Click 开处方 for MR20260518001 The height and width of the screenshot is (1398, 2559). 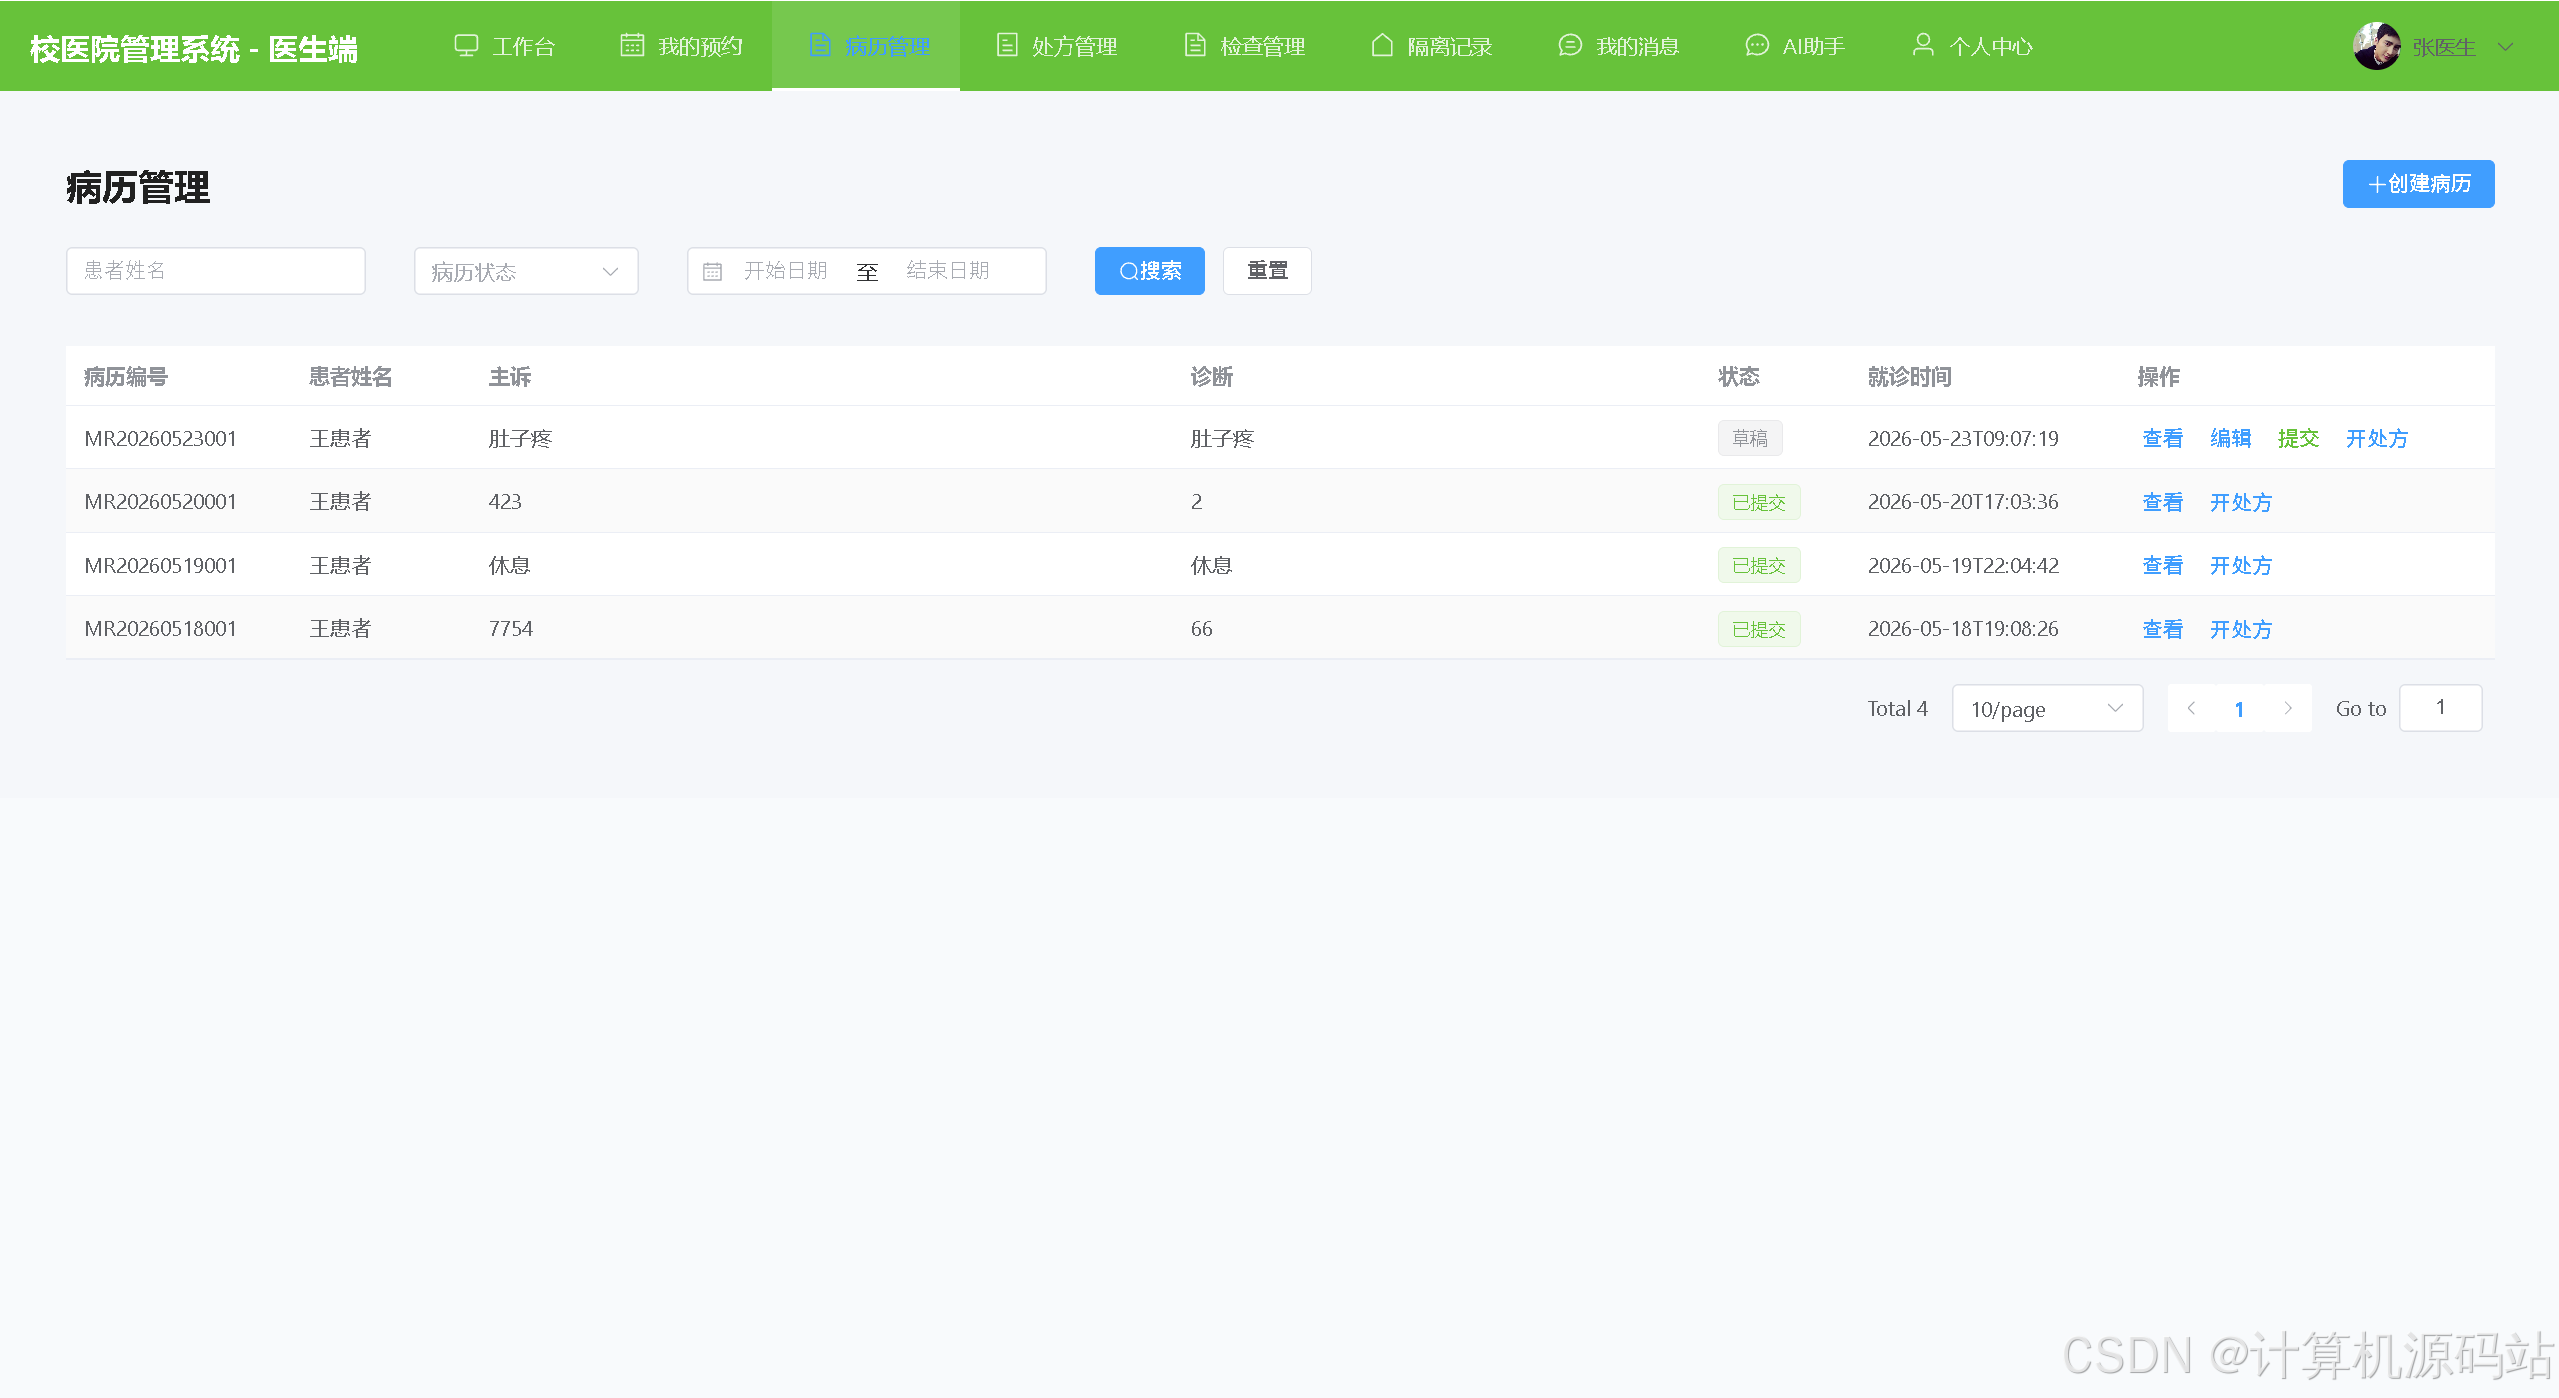point(2241,629)
